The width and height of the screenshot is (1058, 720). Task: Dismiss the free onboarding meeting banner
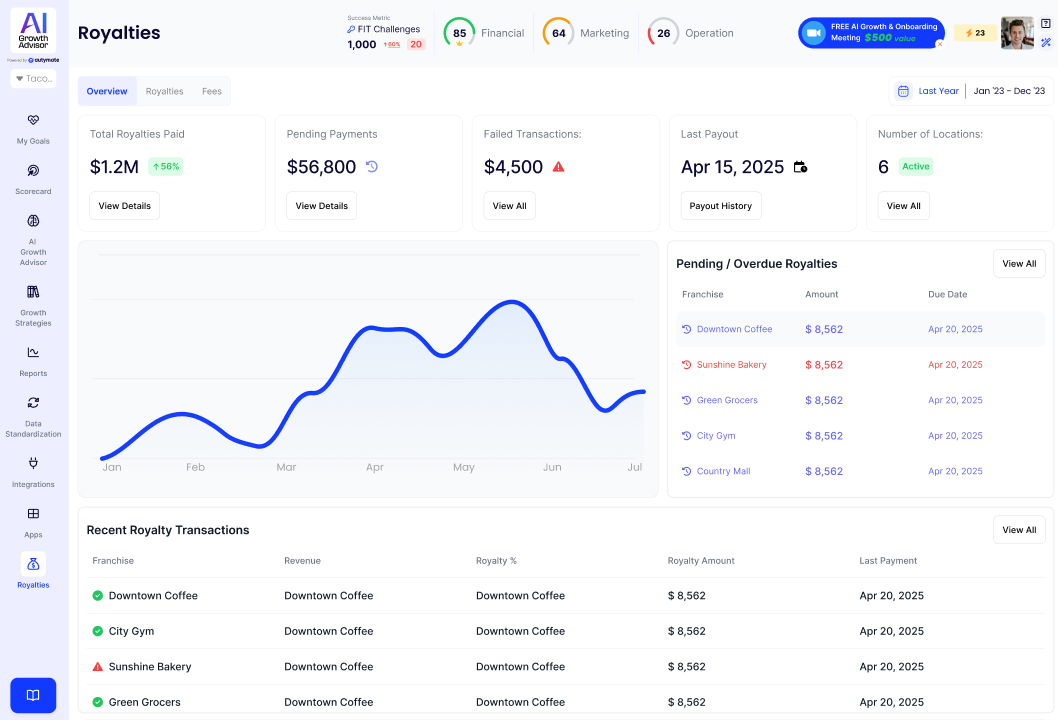(939, 44)
